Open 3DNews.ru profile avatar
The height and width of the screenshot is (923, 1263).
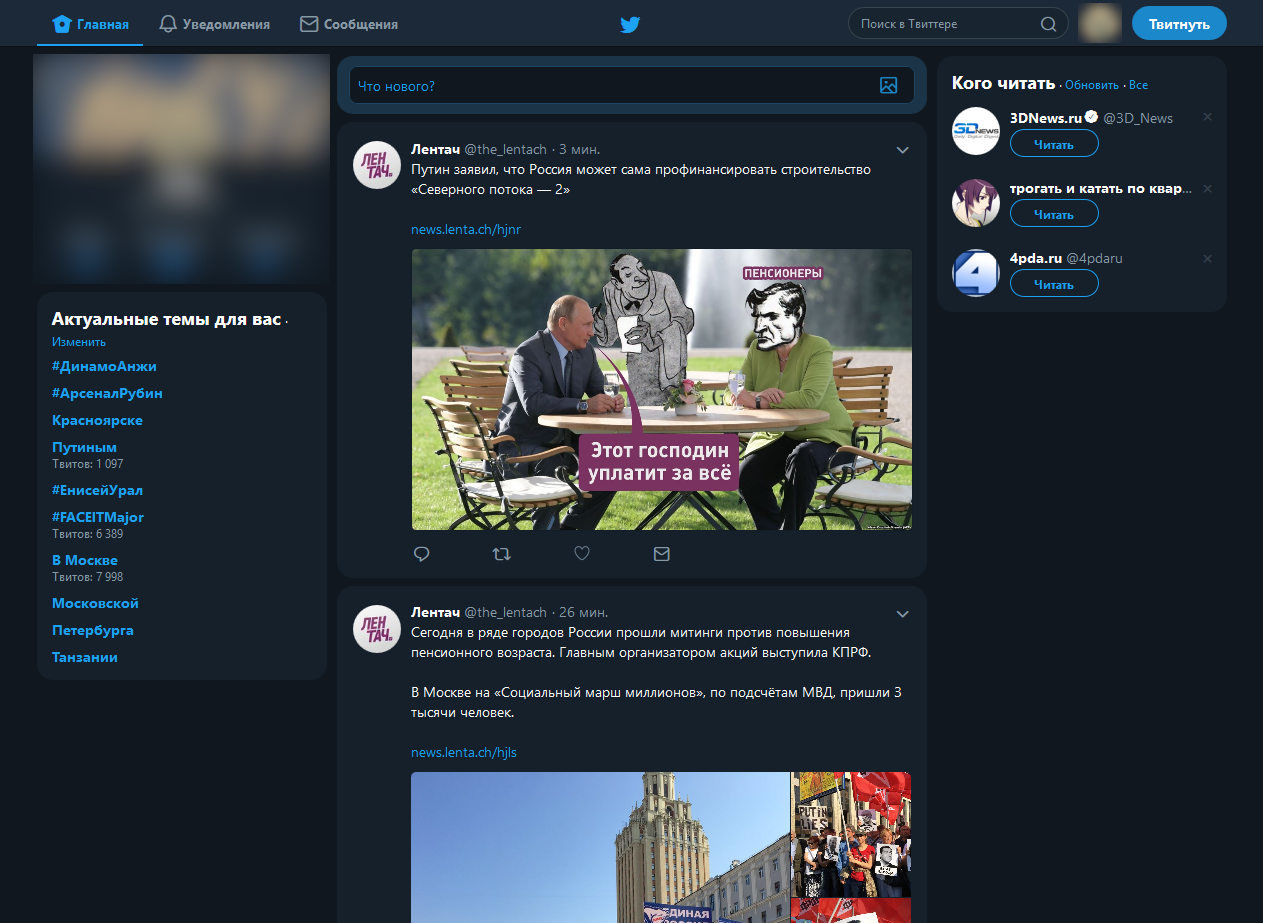click(x=976, y=131)
